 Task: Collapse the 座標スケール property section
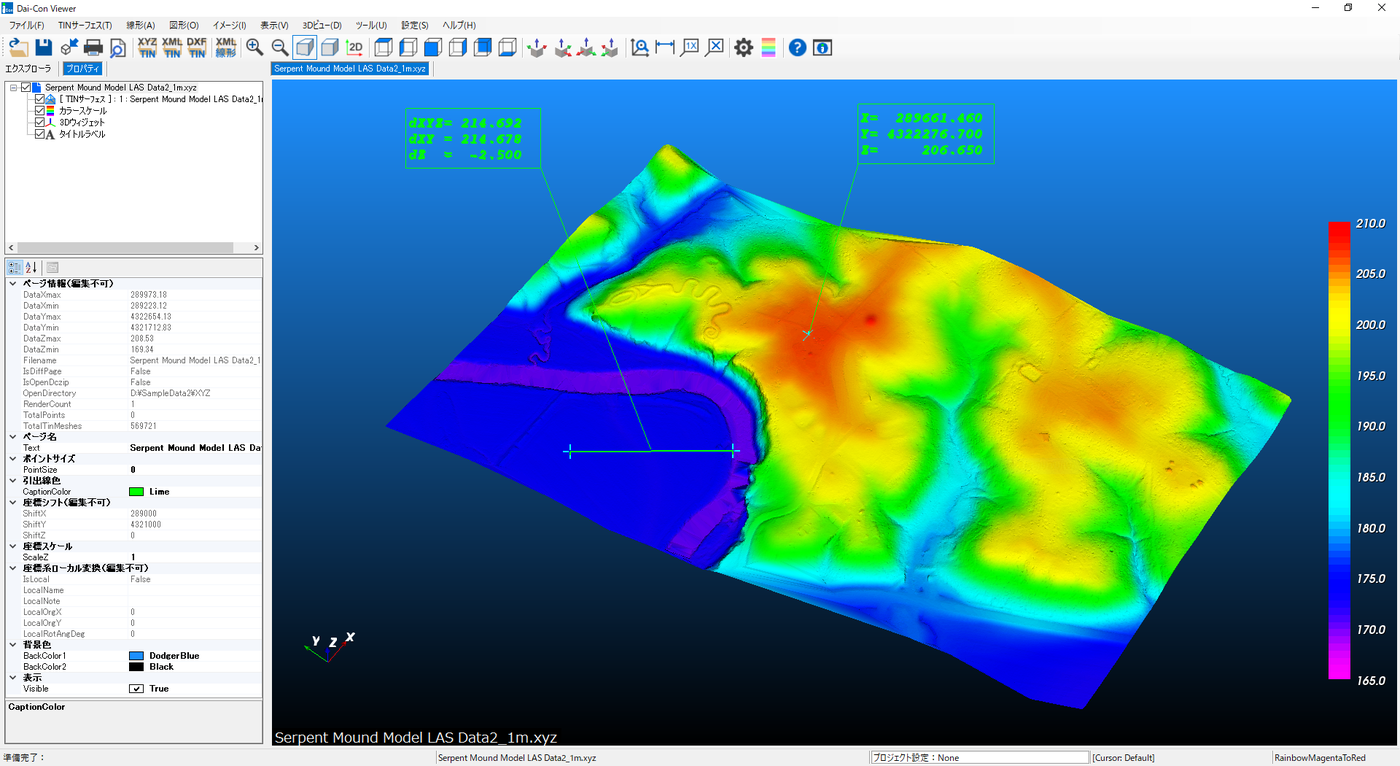(13, 546)
